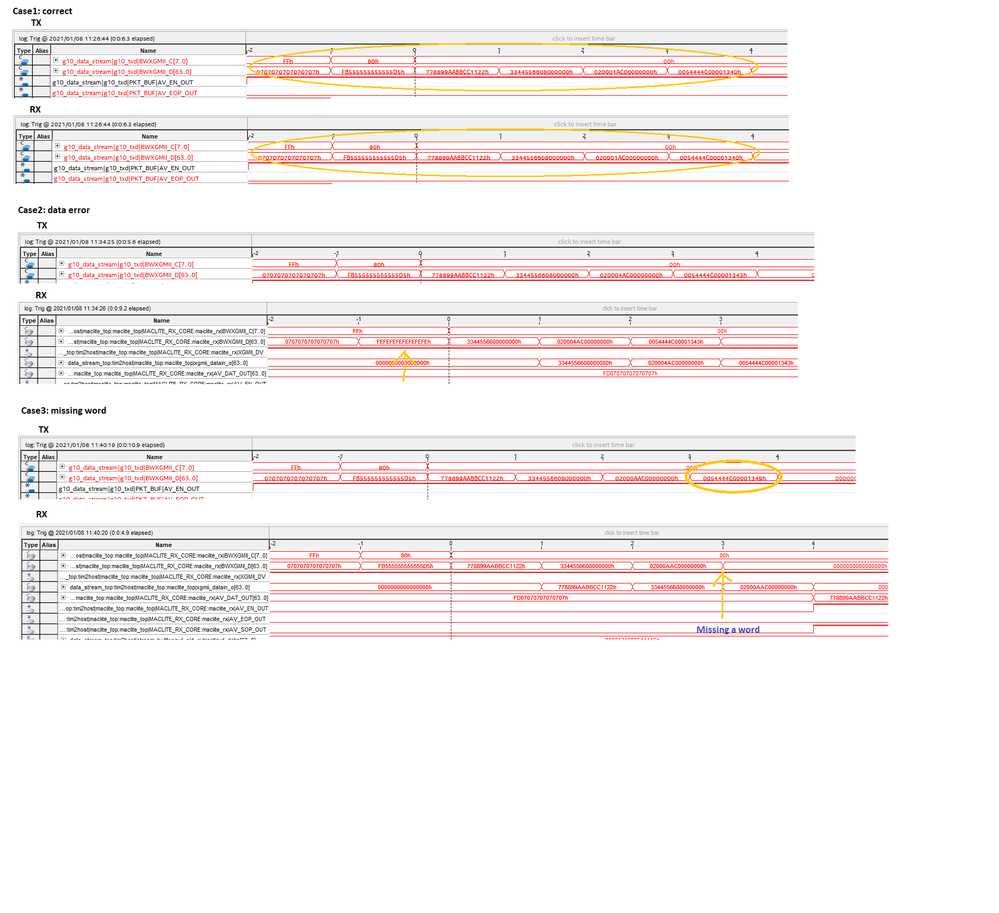This screenshot has width=999, height=913.
Task: Expand AV_DAT_OUT[63..0] bus in Case3 RX
Action: point(64,598)
